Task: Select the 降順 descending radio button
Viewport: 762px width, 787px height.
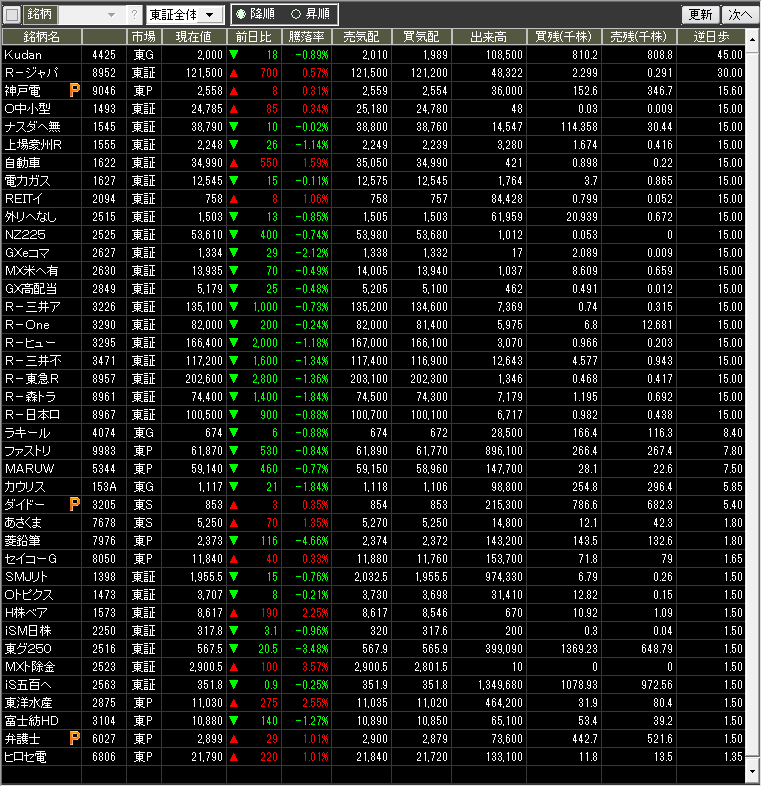Action: click(241, 15)
